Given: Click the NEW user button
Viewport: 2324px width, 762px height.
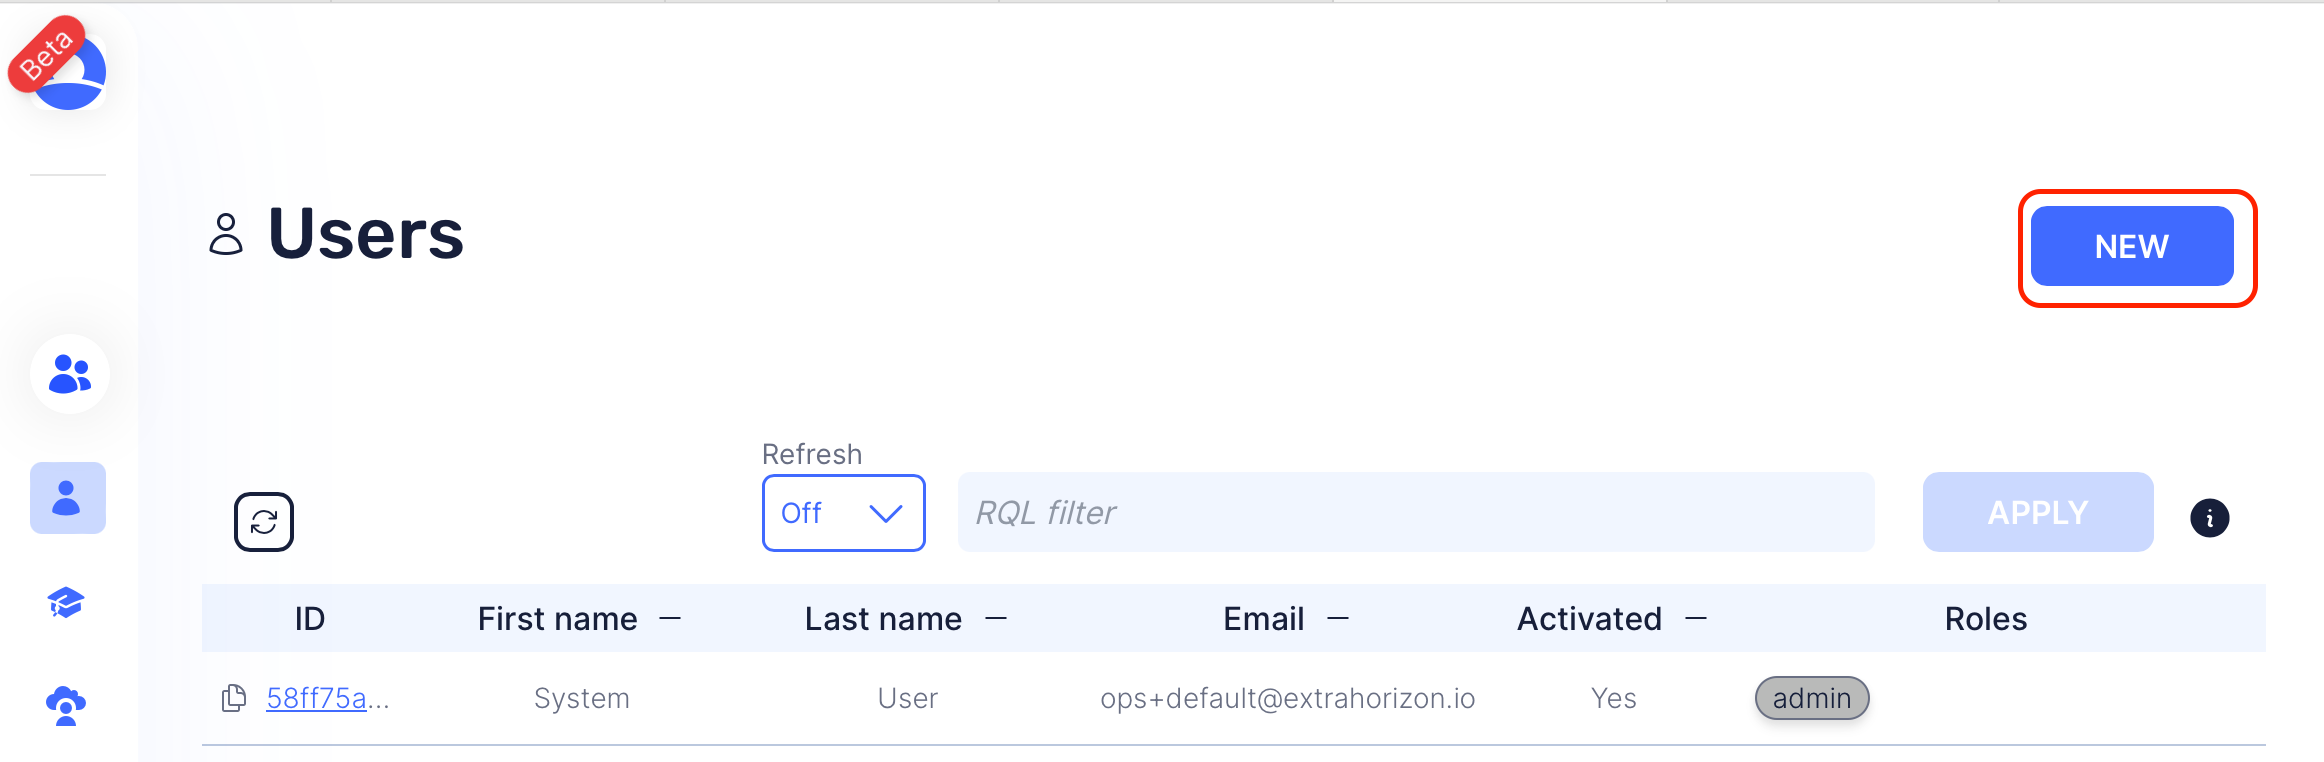Looking at the screenshot, I should (x=2131, y=246).
